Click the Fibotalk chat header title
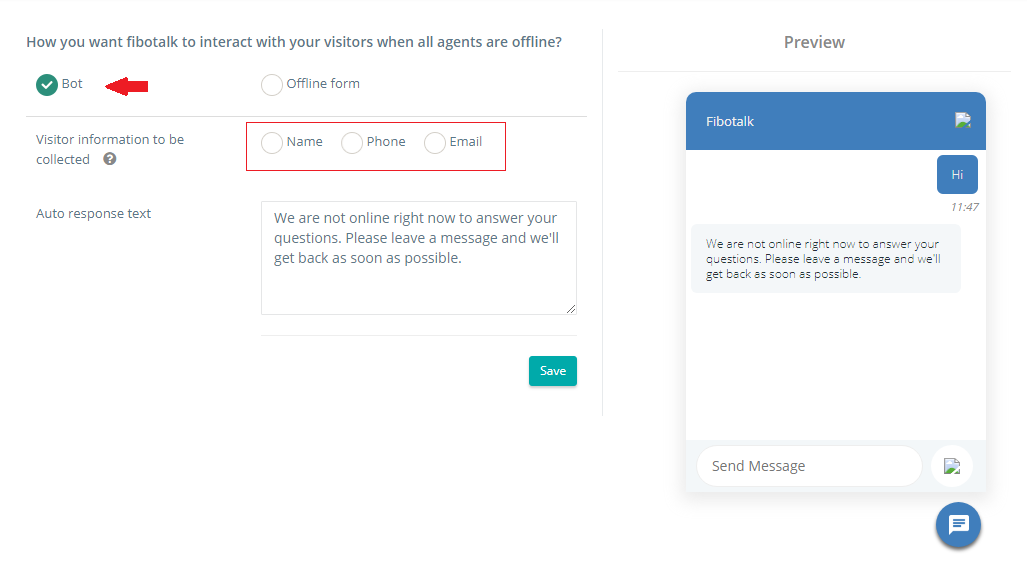 tap(730, 121)
